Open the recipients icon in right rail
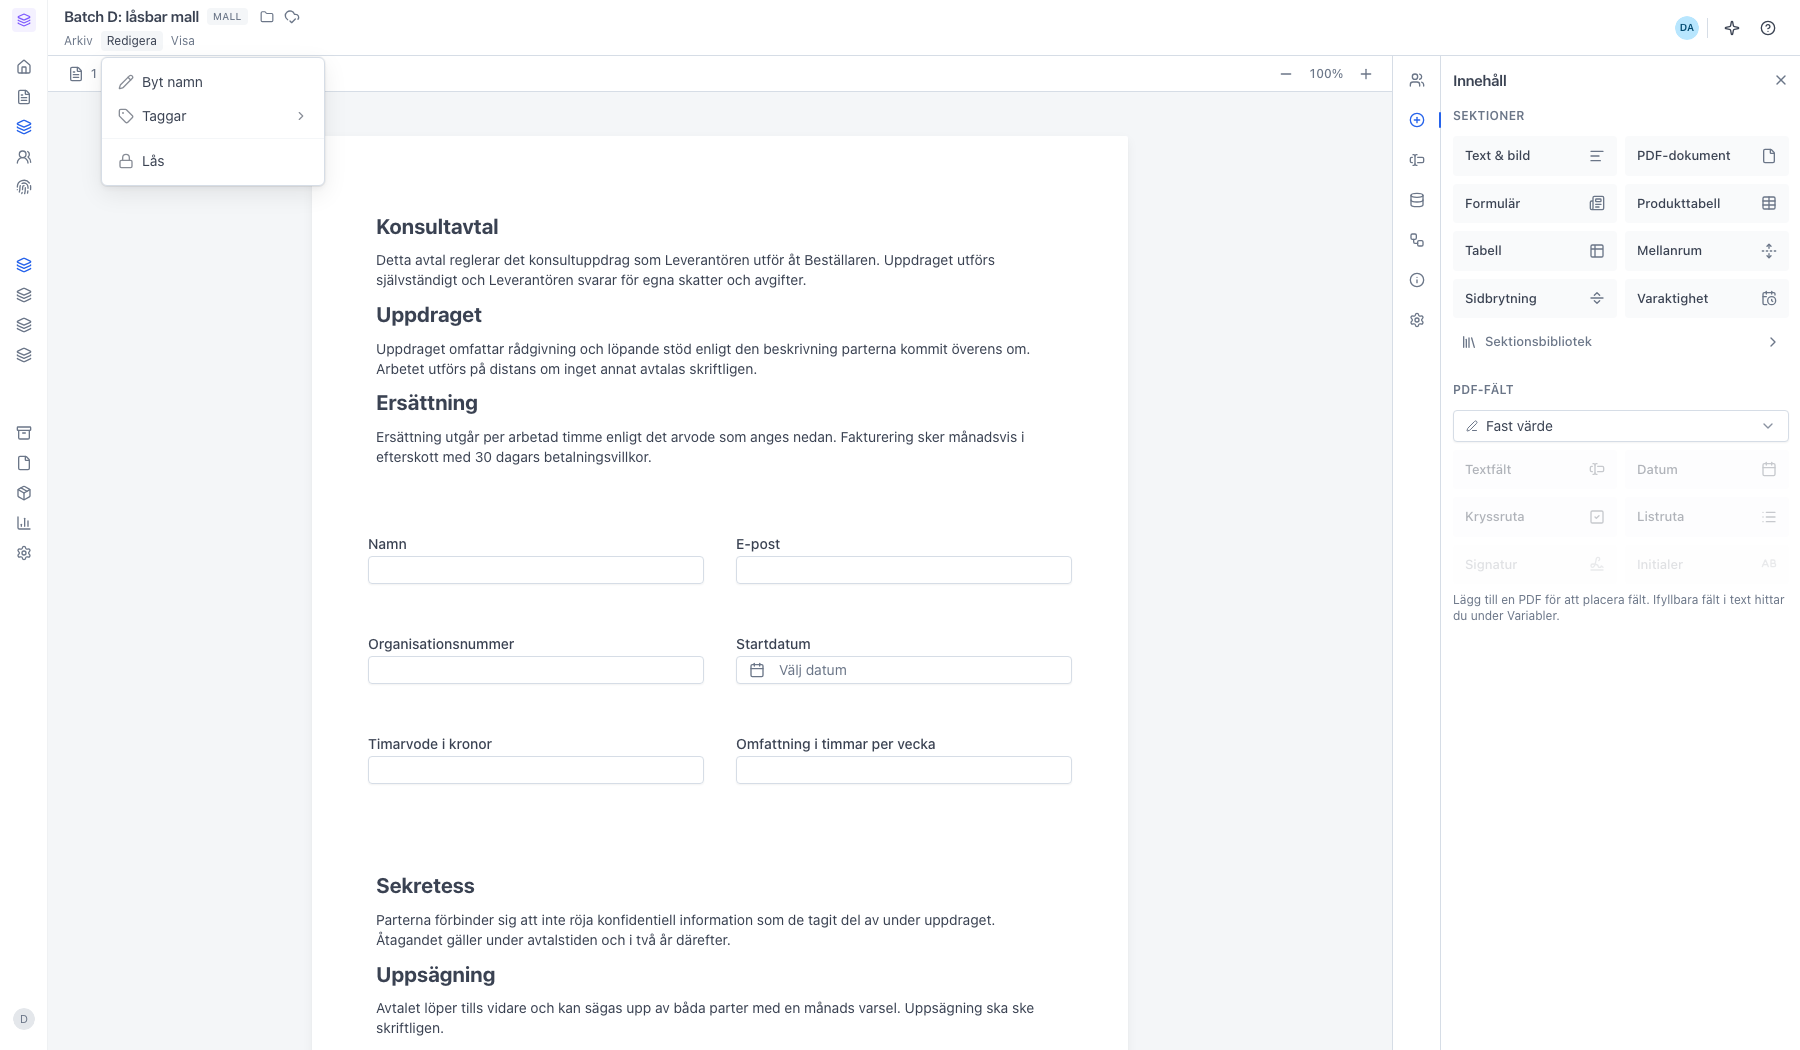Viewport: 1800px width, 1050px height. click(1417, 80)
